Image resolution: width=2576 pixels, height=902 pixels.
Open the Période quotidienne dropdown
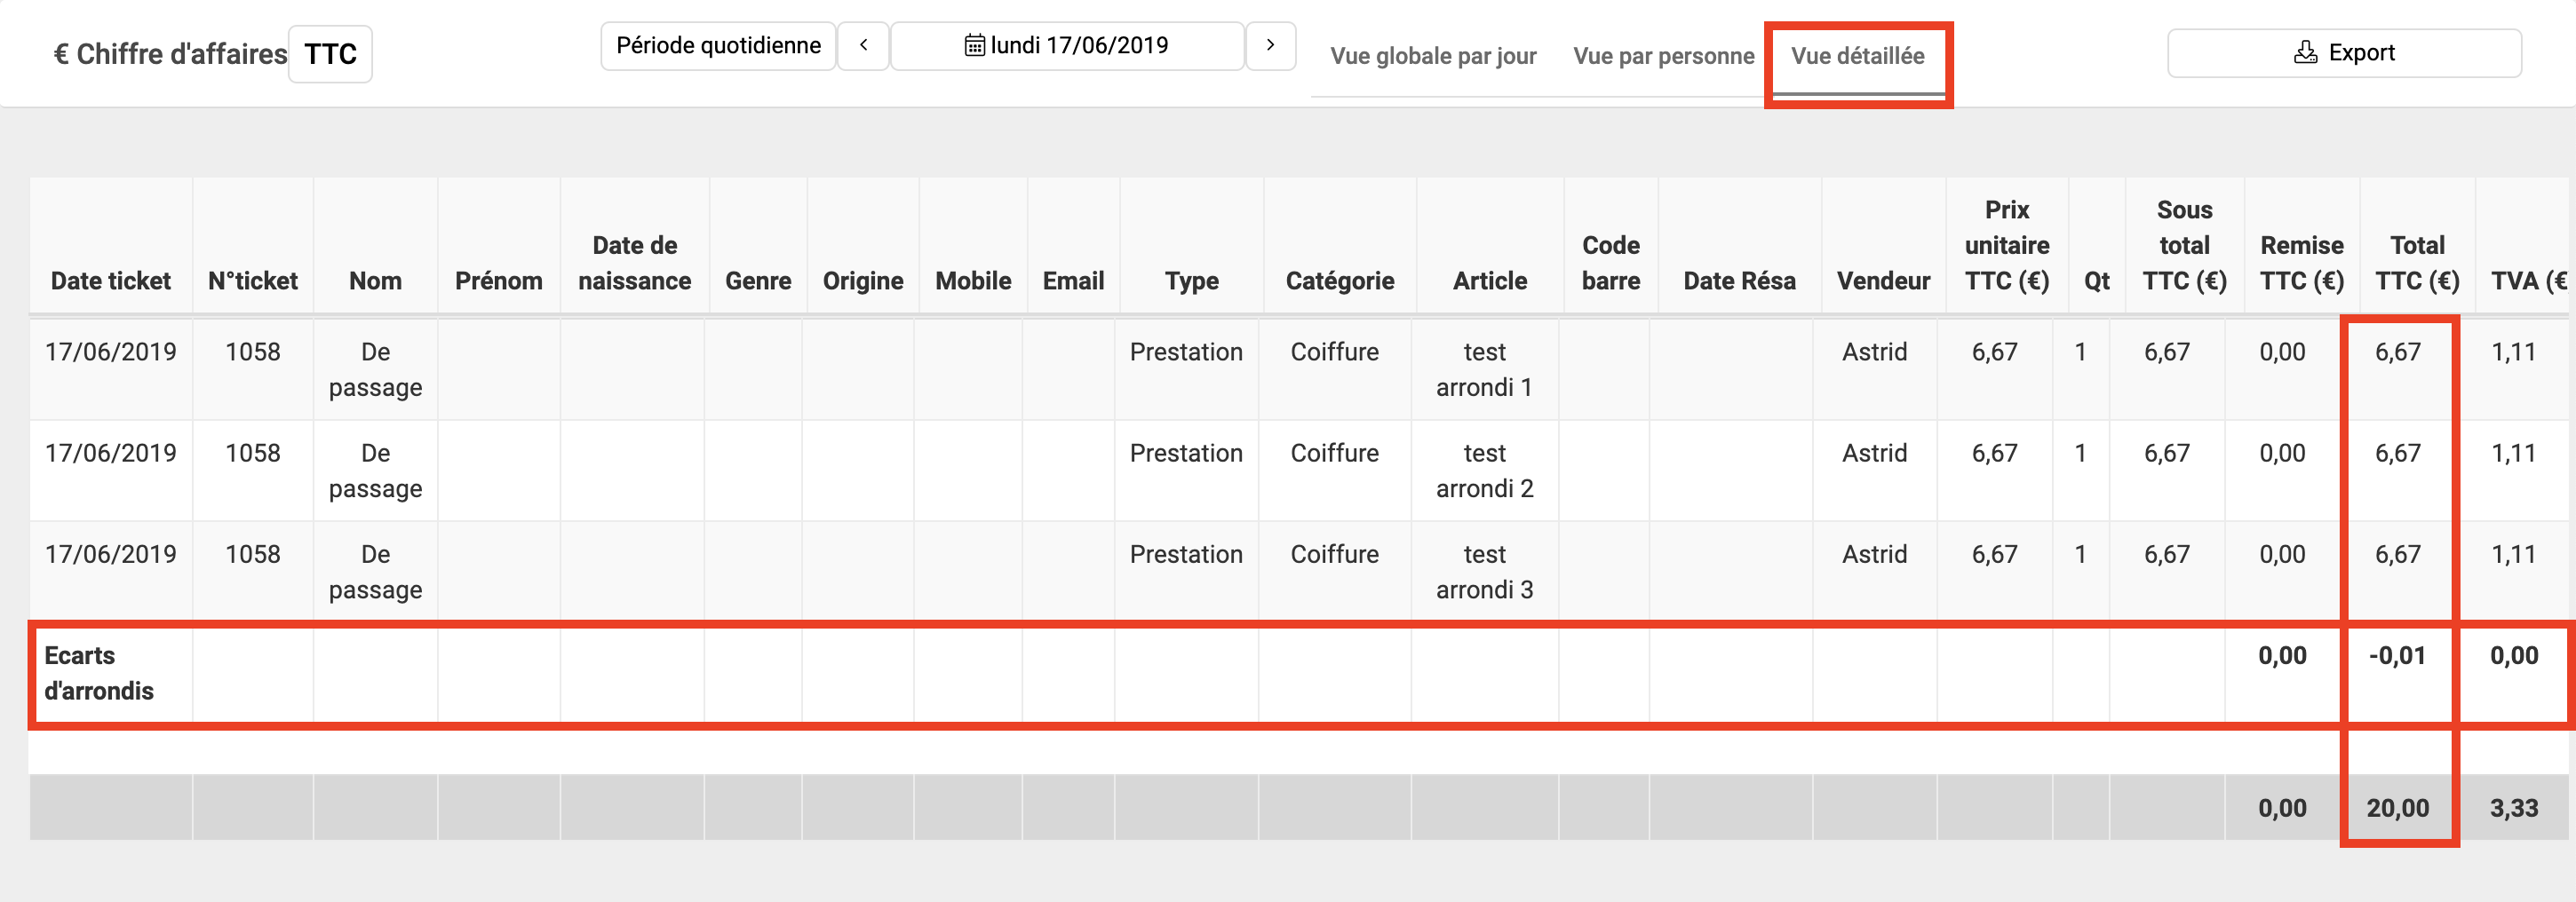click(718, 46)
